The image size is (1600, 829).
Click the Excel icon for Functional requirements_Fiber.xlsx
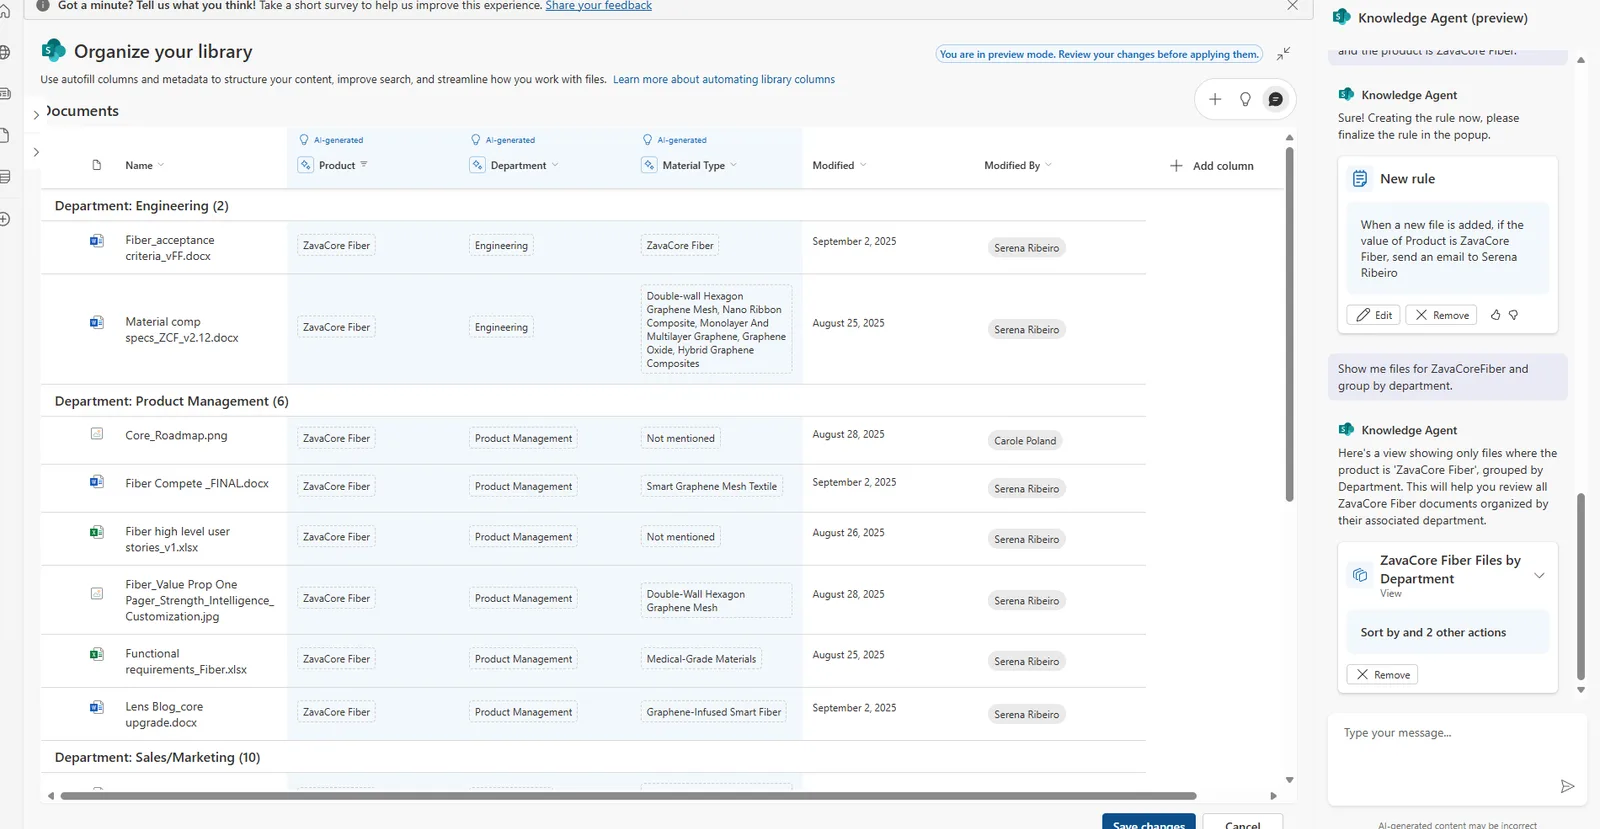(97, 654)
